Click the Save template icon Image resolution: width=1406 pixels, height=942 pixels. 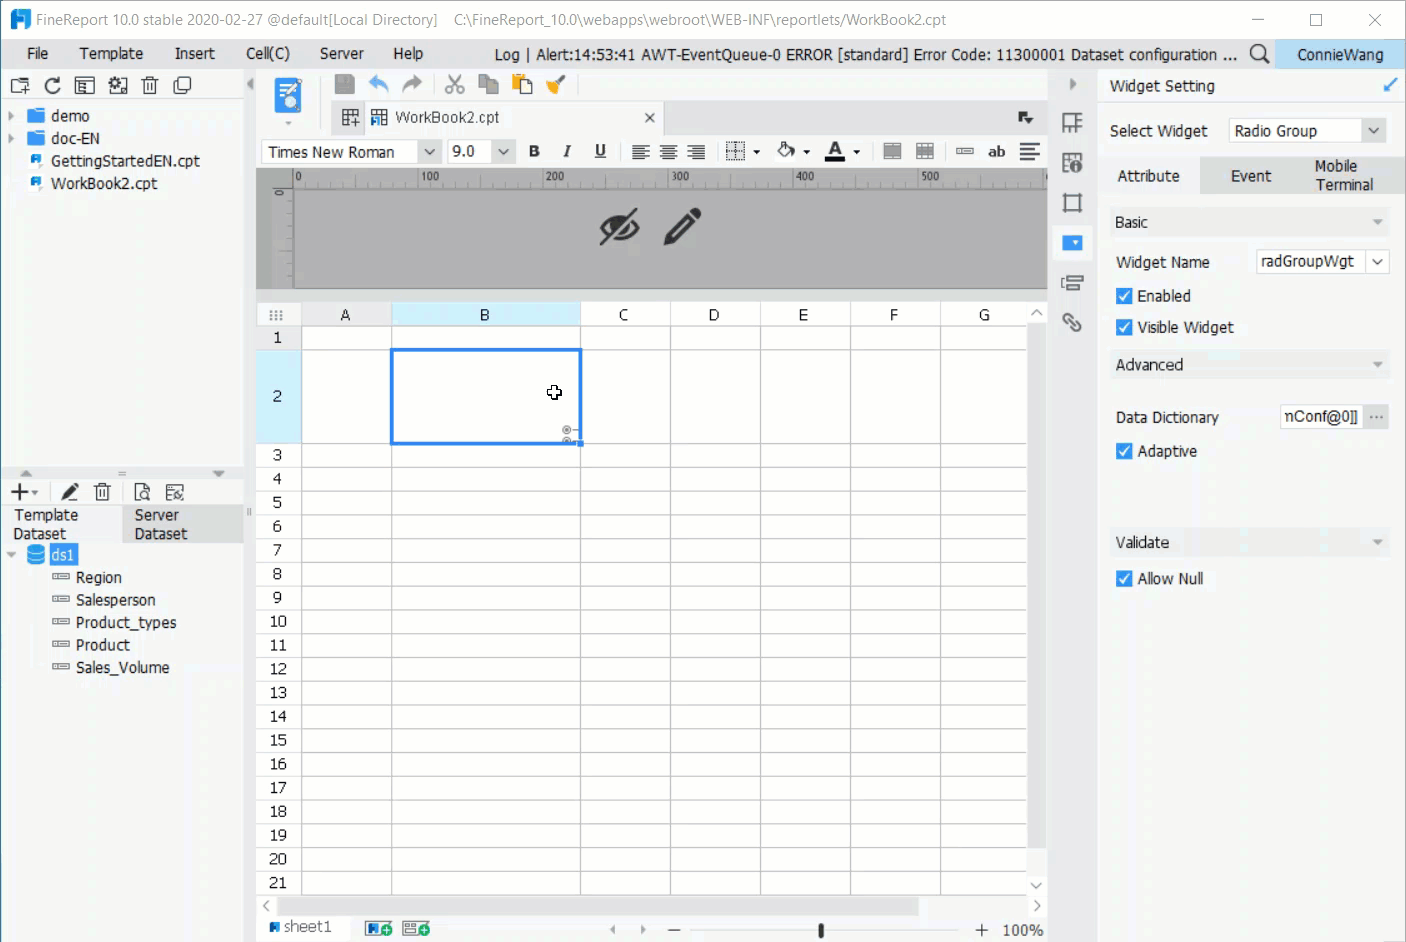click(x=345, y=85)
